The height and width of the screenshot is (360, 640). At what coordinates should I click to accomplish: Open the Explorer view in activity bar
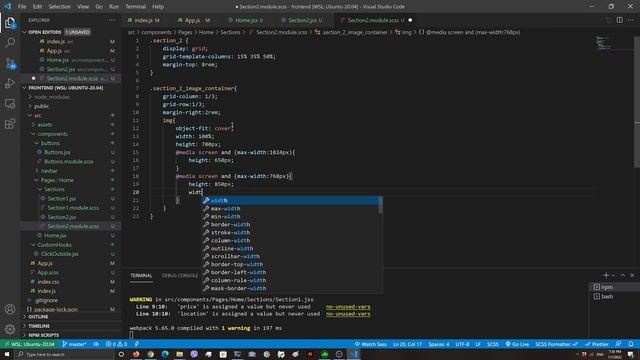(x=10, y=23)
